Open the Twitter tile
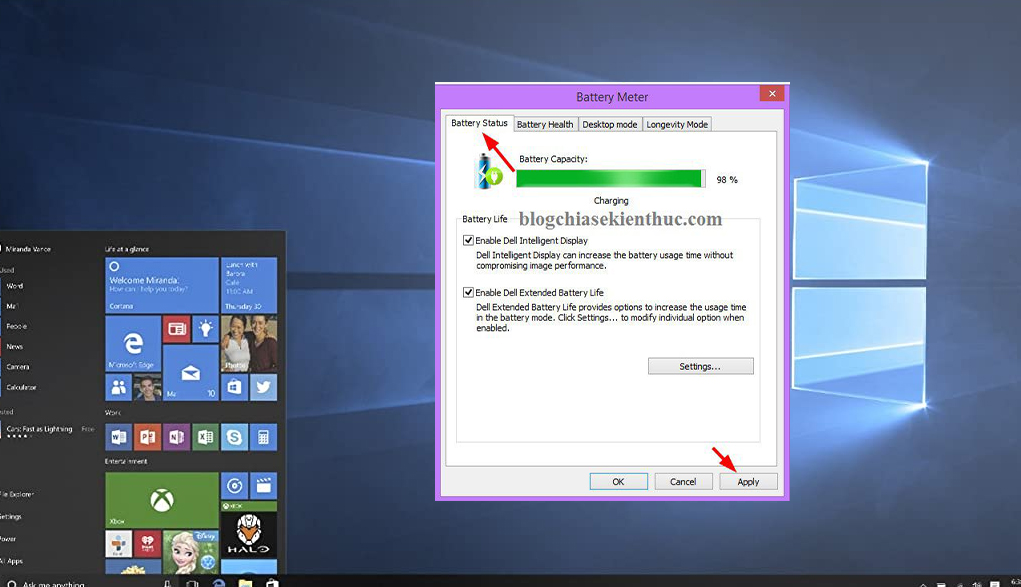Screen dimensions: 1021x587 pyautogui.click(x=263, y=387)
